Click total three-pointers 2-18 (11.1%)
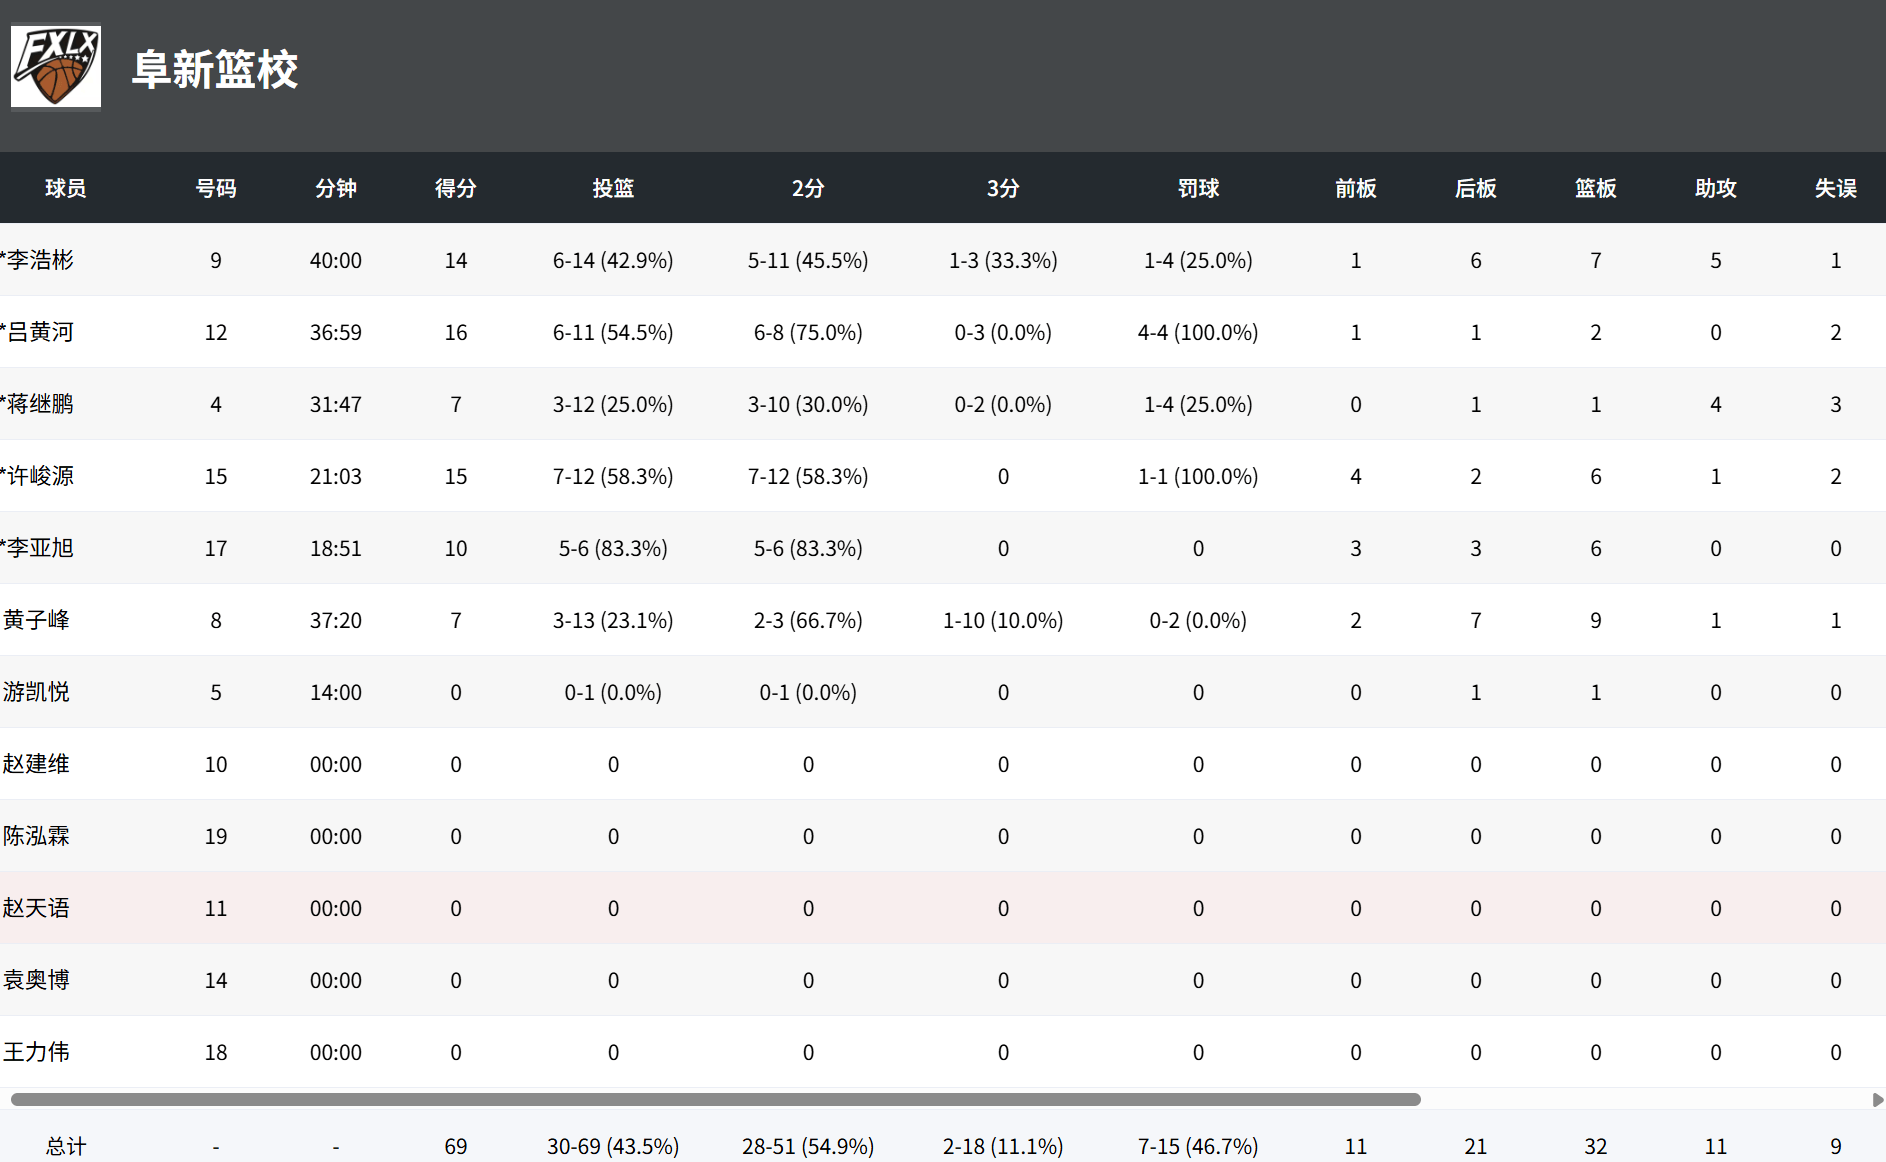 (1003, 1147)
